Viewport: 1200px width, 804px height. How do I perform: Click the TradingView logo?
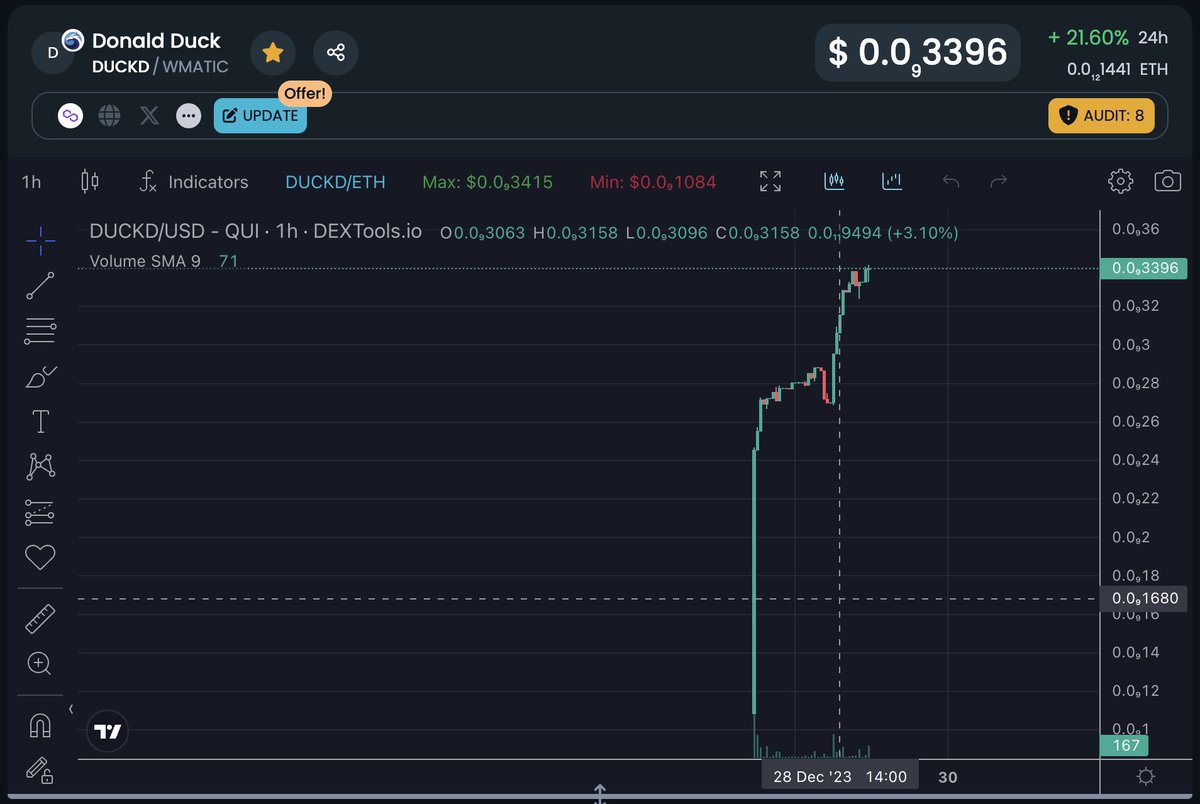pyautogui.click(x=108, y=731)
